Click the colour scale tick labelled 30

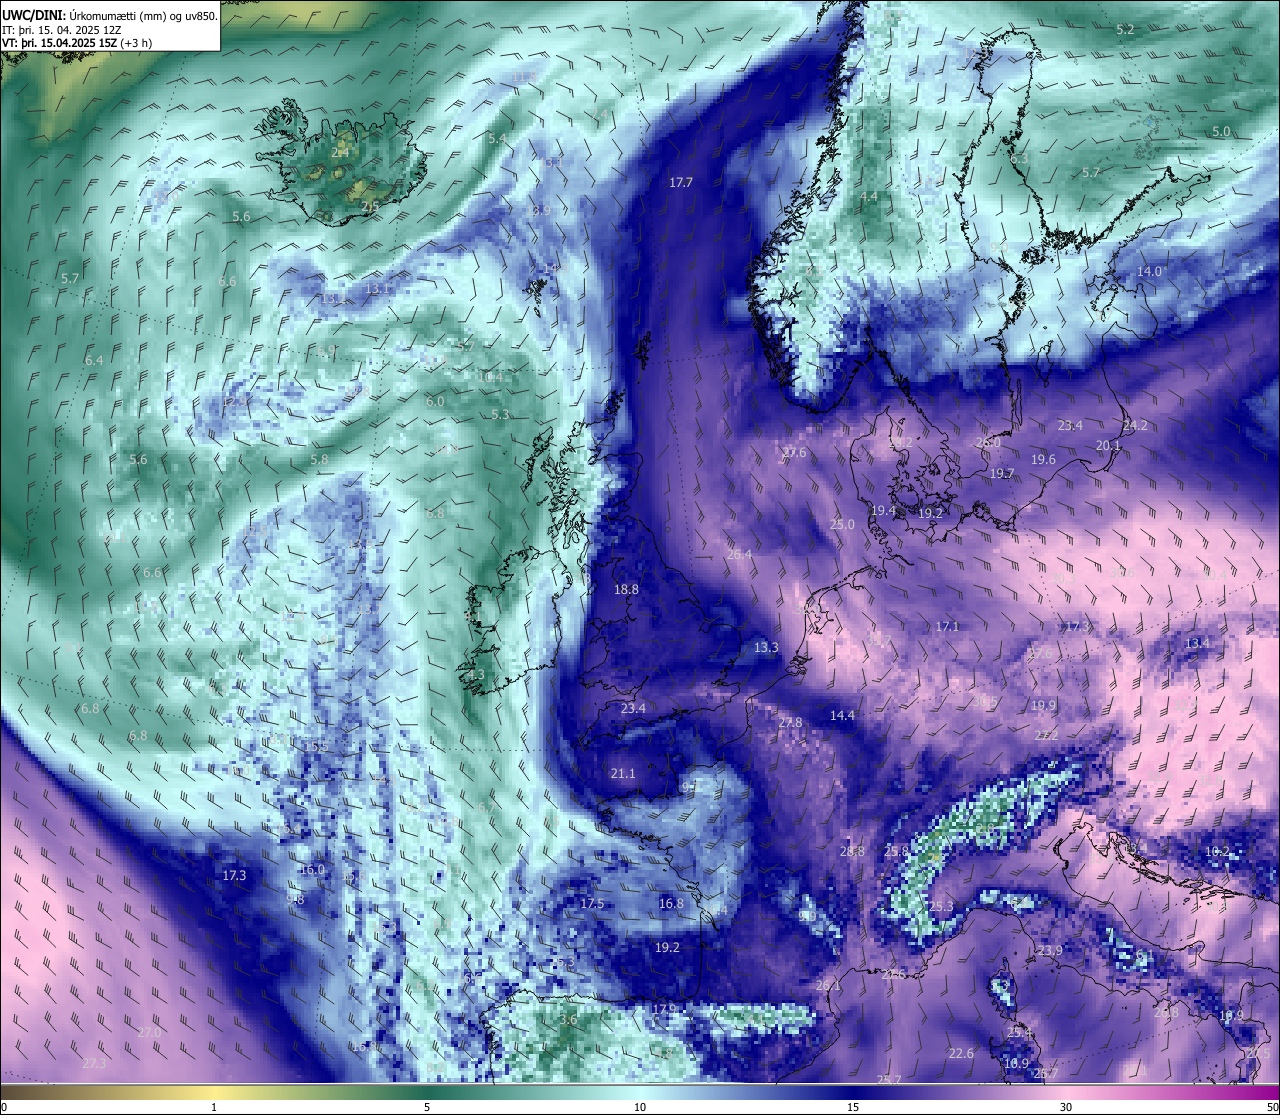point(1066,1107)
